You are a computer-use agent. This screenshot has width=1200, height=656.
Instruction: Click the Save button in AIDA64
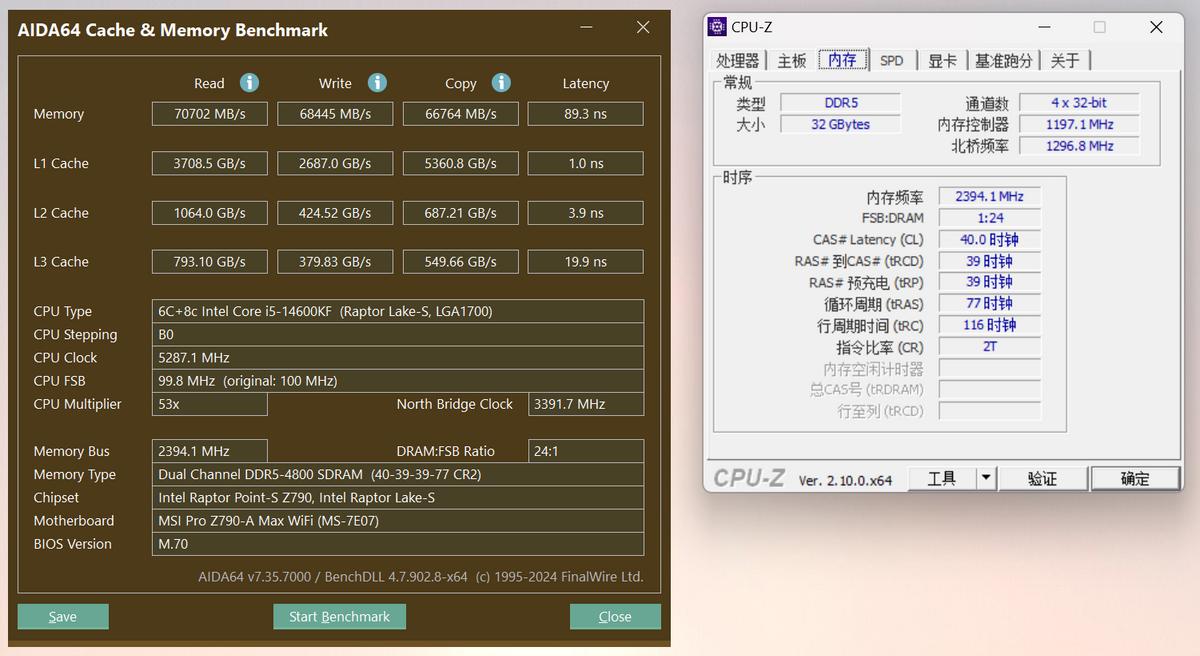63,616
